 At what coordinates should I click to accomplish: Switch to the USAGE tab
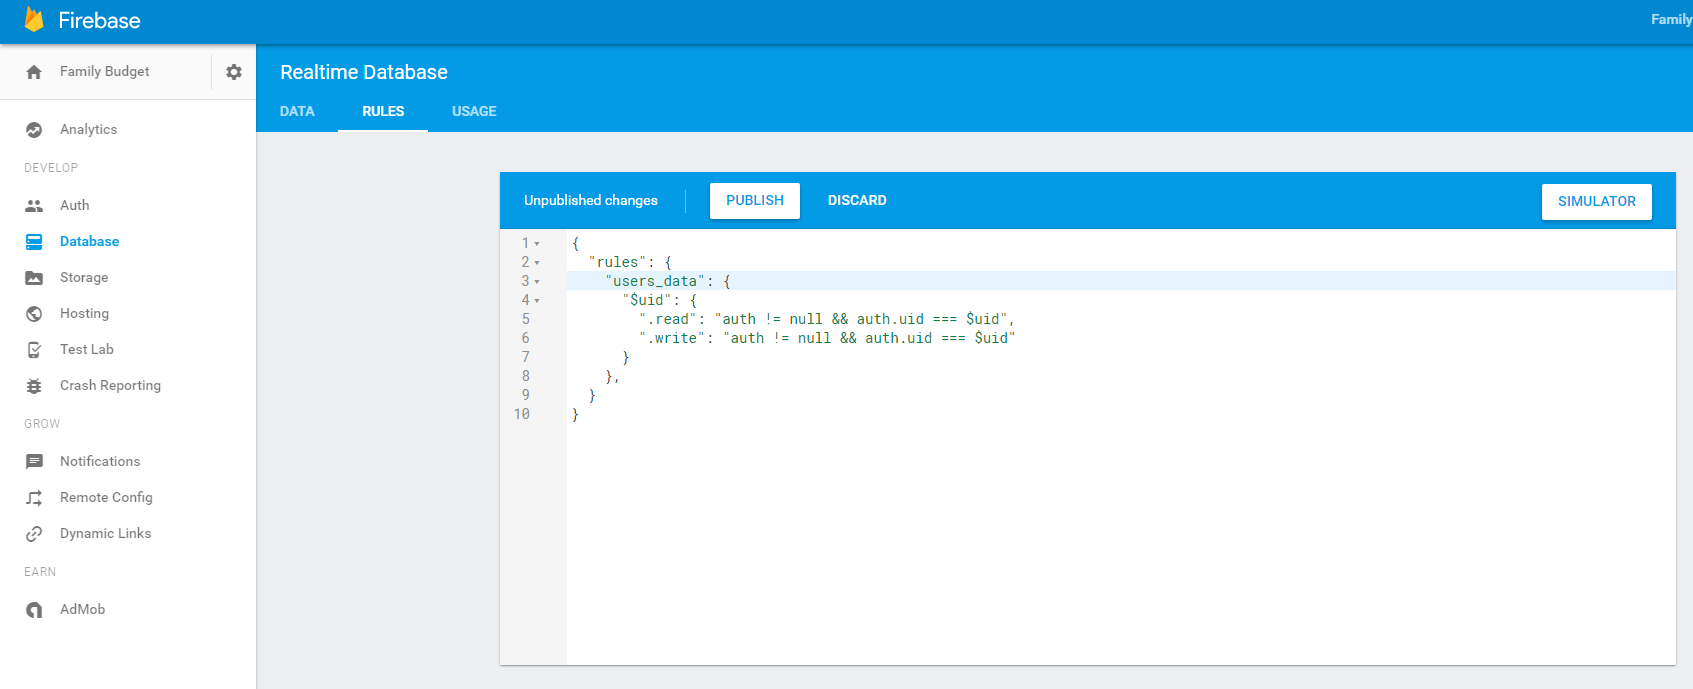[x=474, y=111]
